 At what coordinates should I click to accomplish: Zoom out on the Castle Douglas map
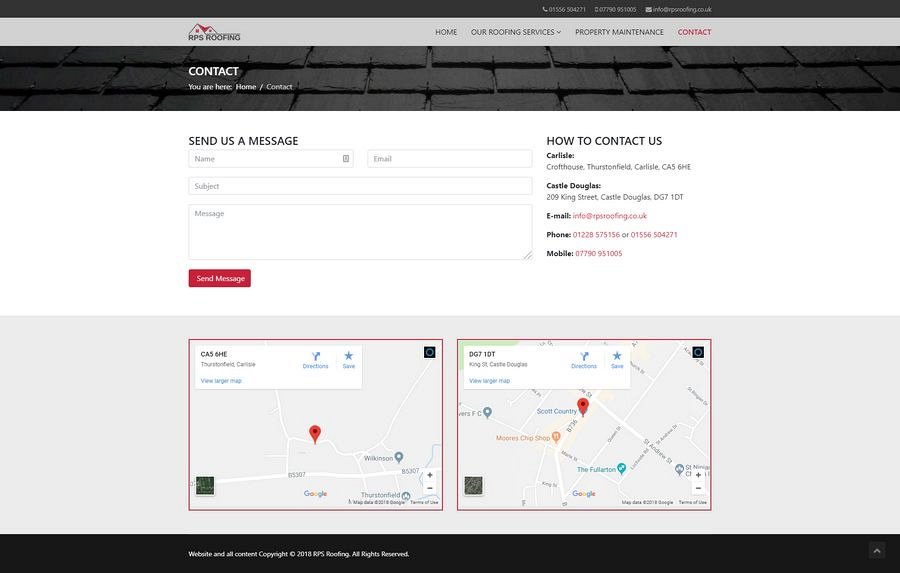pyautogui.click(x=698, y=489)
